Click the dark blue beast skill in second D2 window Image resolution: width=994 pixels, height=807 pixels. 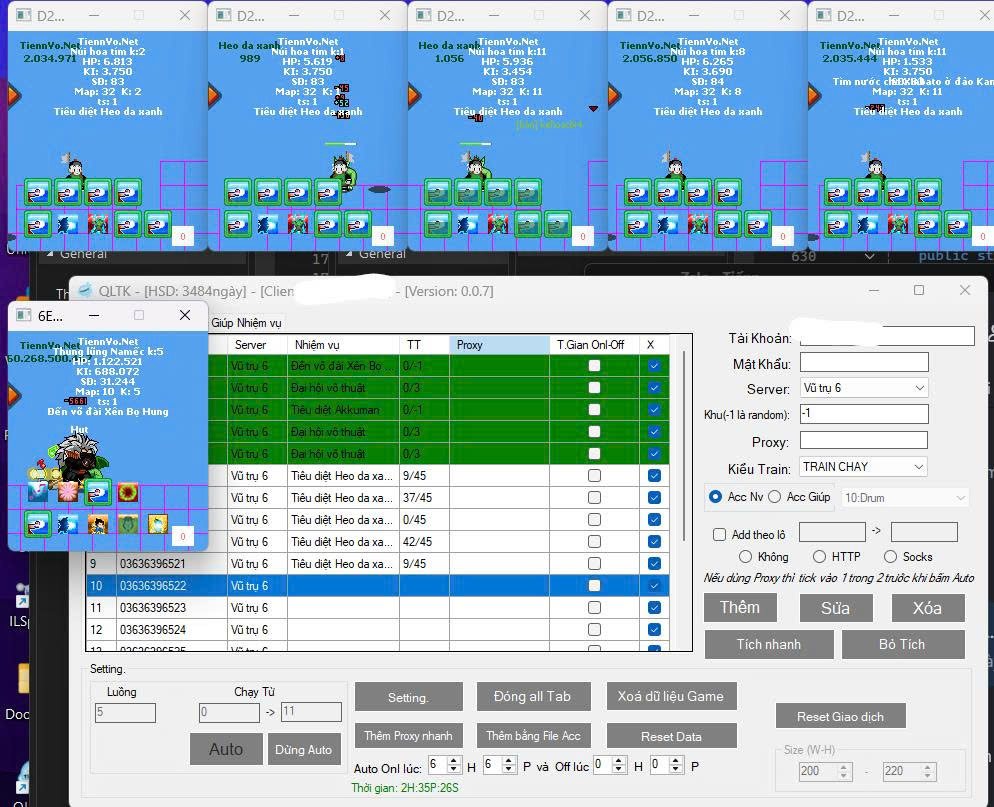pos(267,223)
